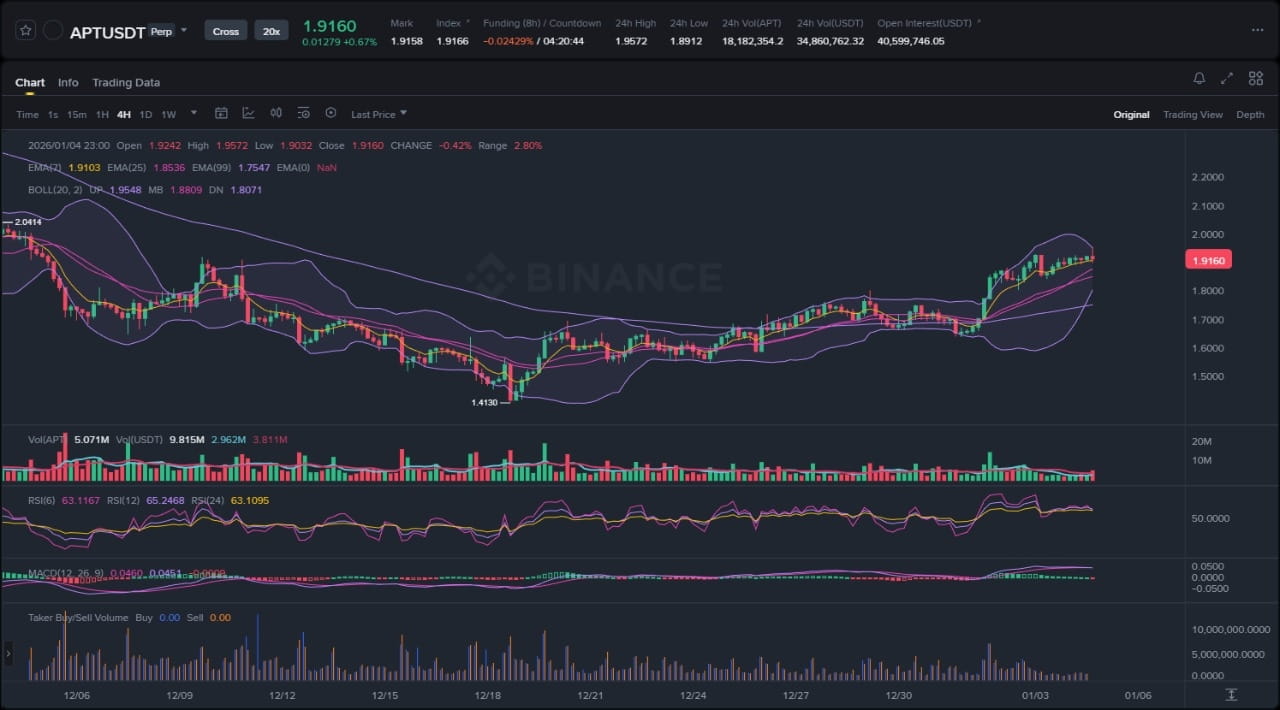The width and height of the screenshot is (1280, 710).
Task: Reset chart scale icon at bottom right
Action: [x=1231, y=694]
